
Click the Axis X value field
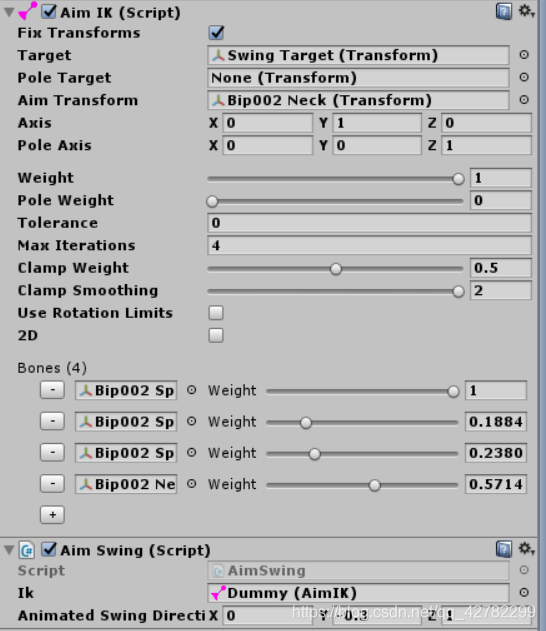click(x=268, y=123)
